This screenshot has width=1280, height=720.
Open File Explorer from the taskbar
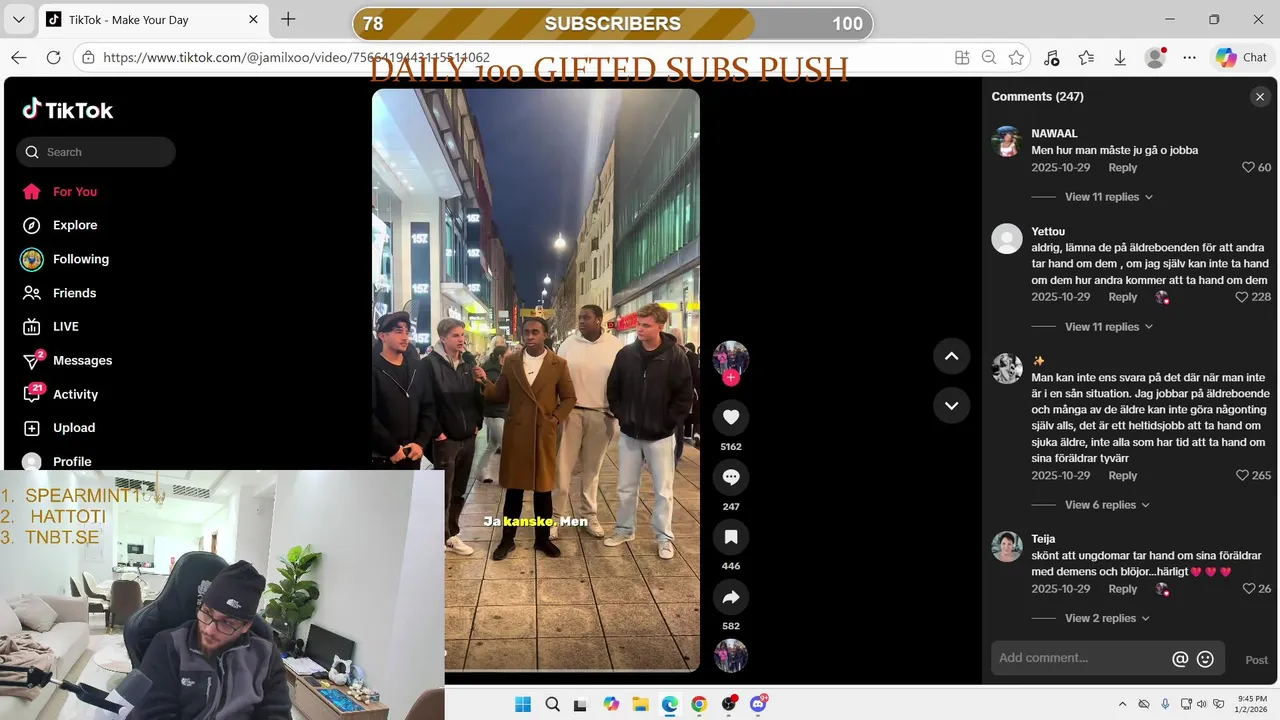[640, 704]
